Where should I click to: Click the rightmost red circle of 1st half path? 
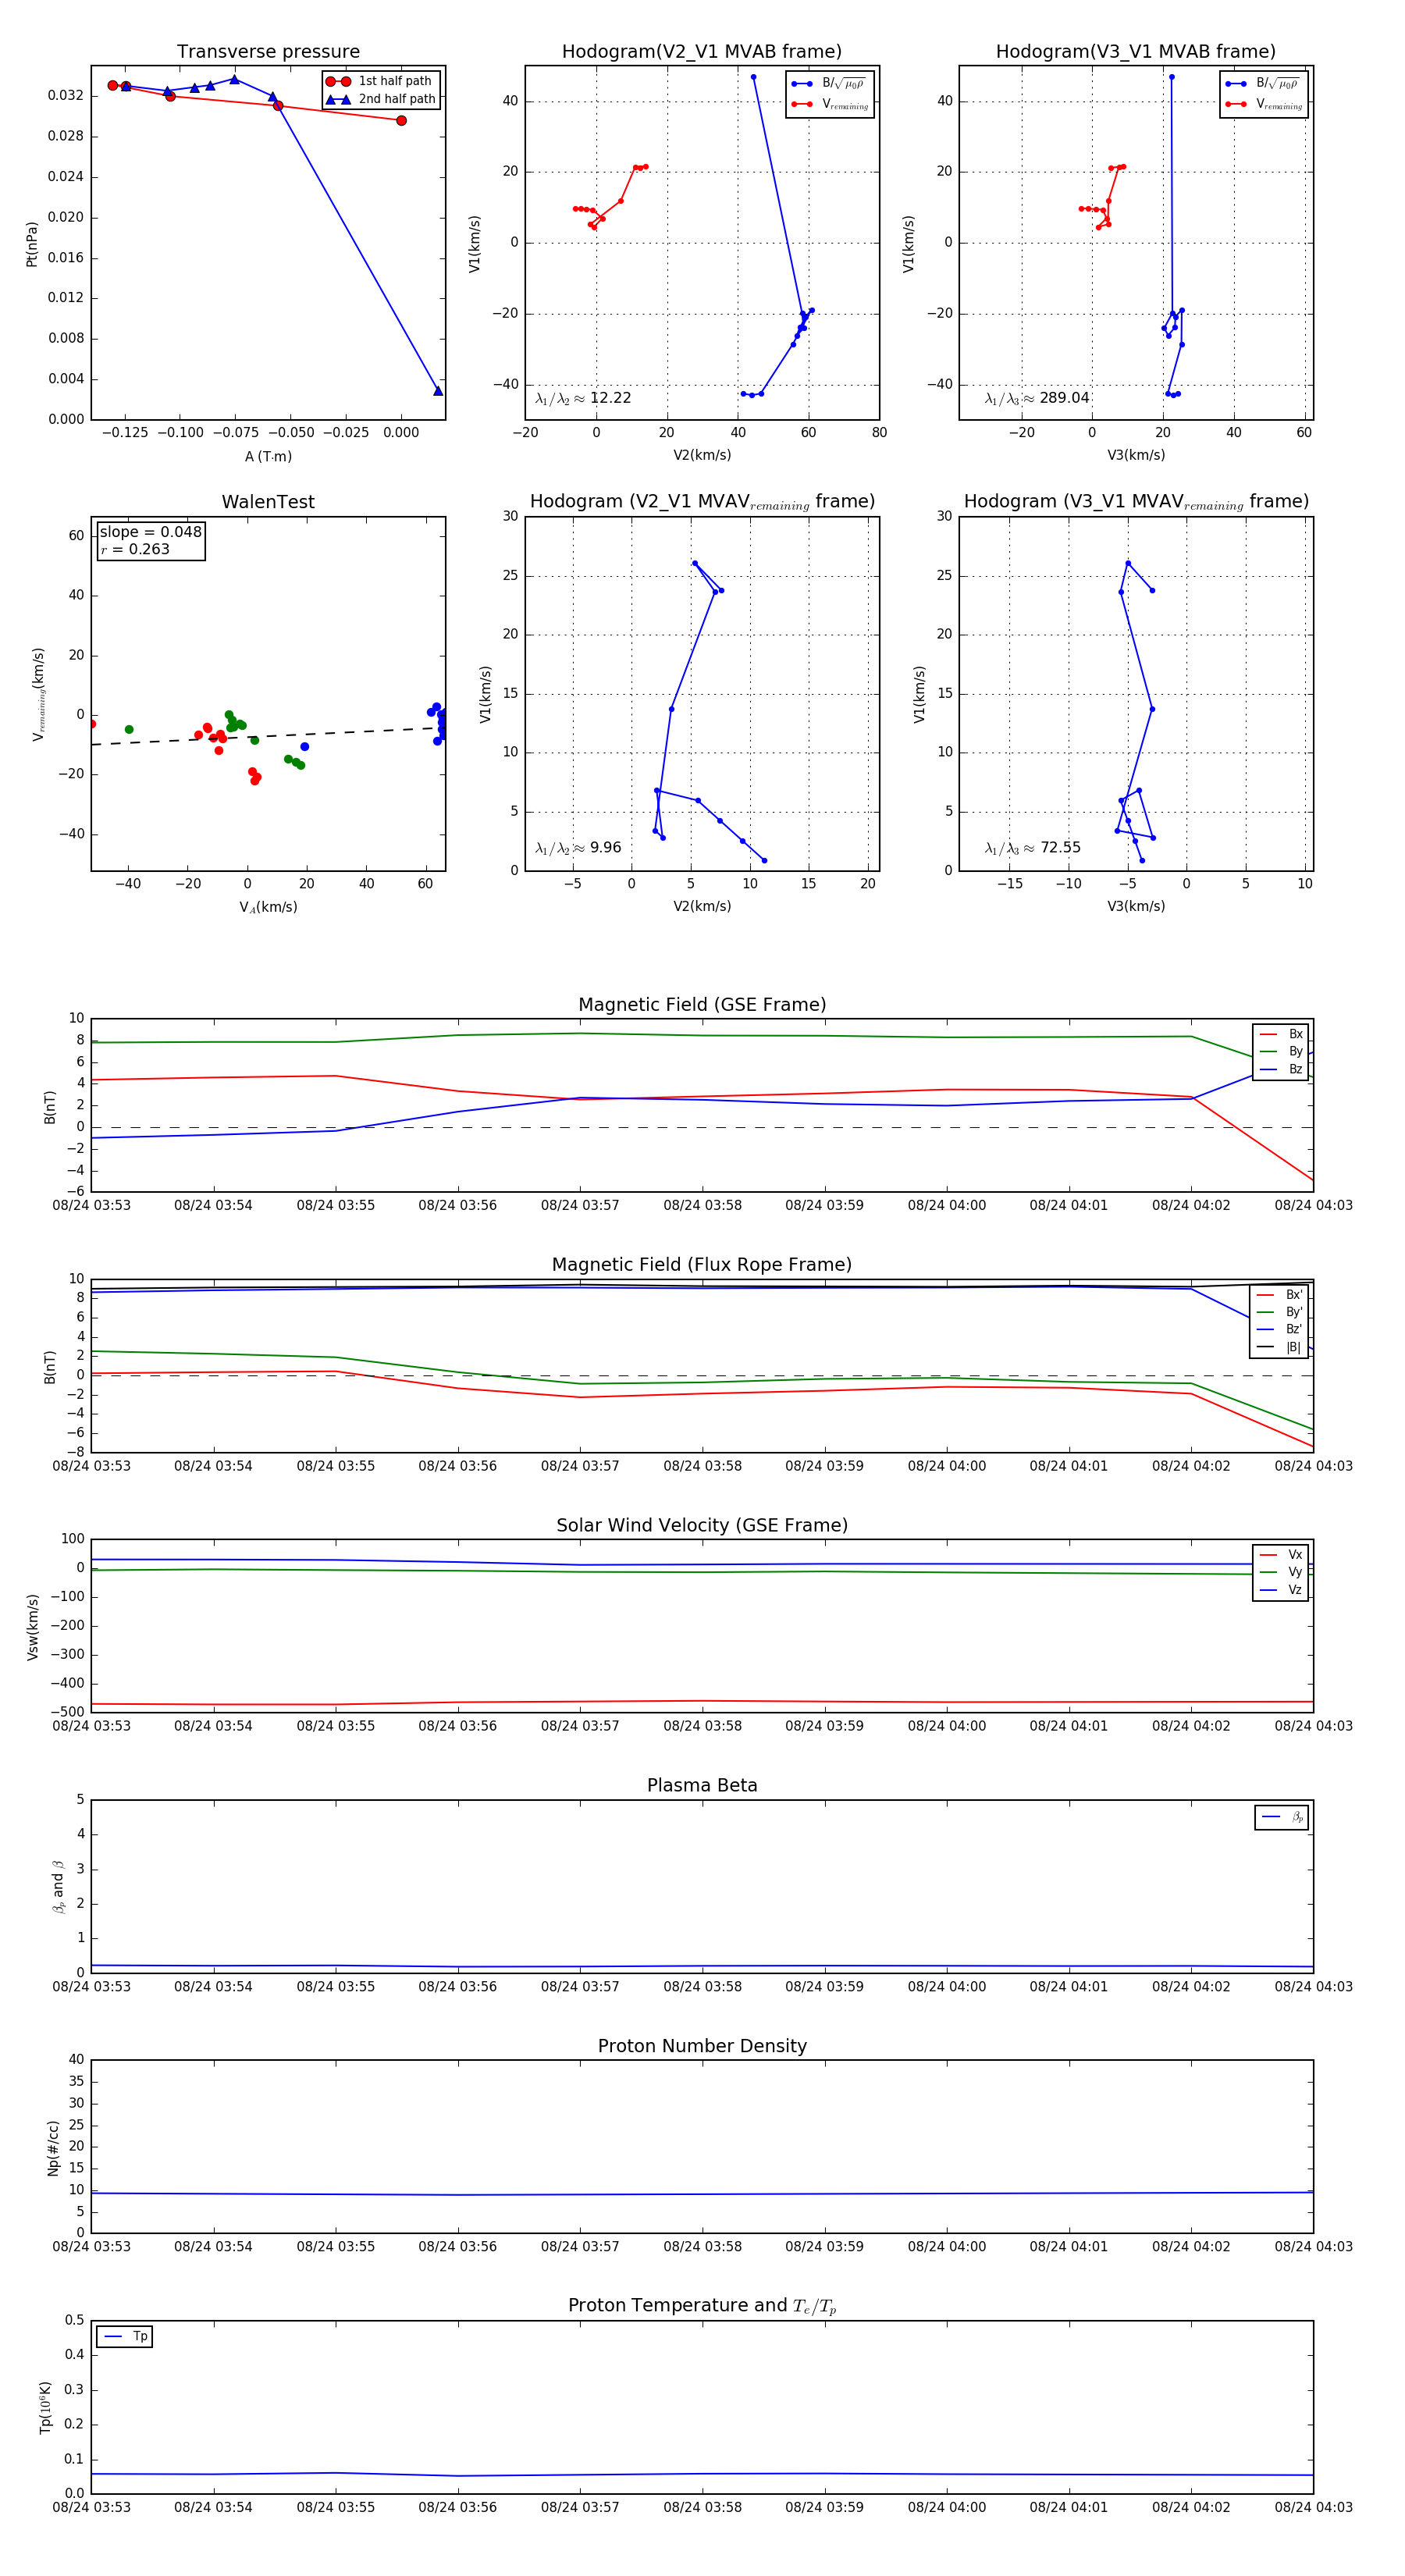click(401, 121)
